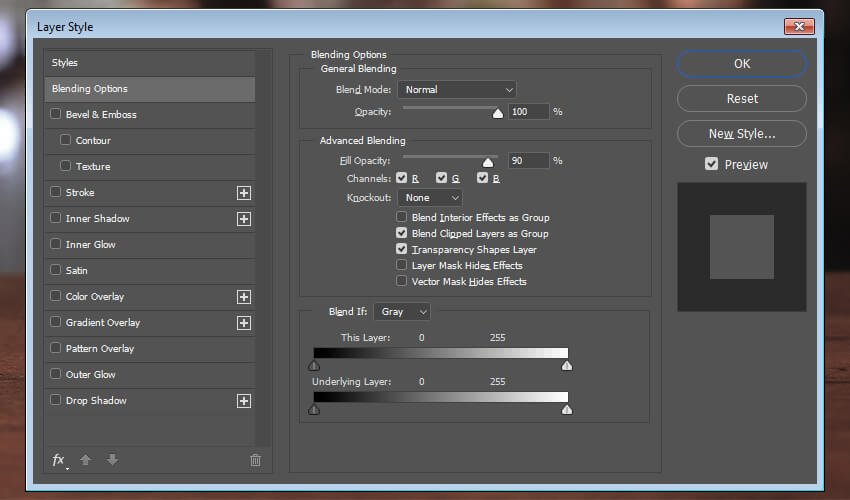850x500 pixels.
Task: Click the delete effect trash icon
Action: point(255,460)
